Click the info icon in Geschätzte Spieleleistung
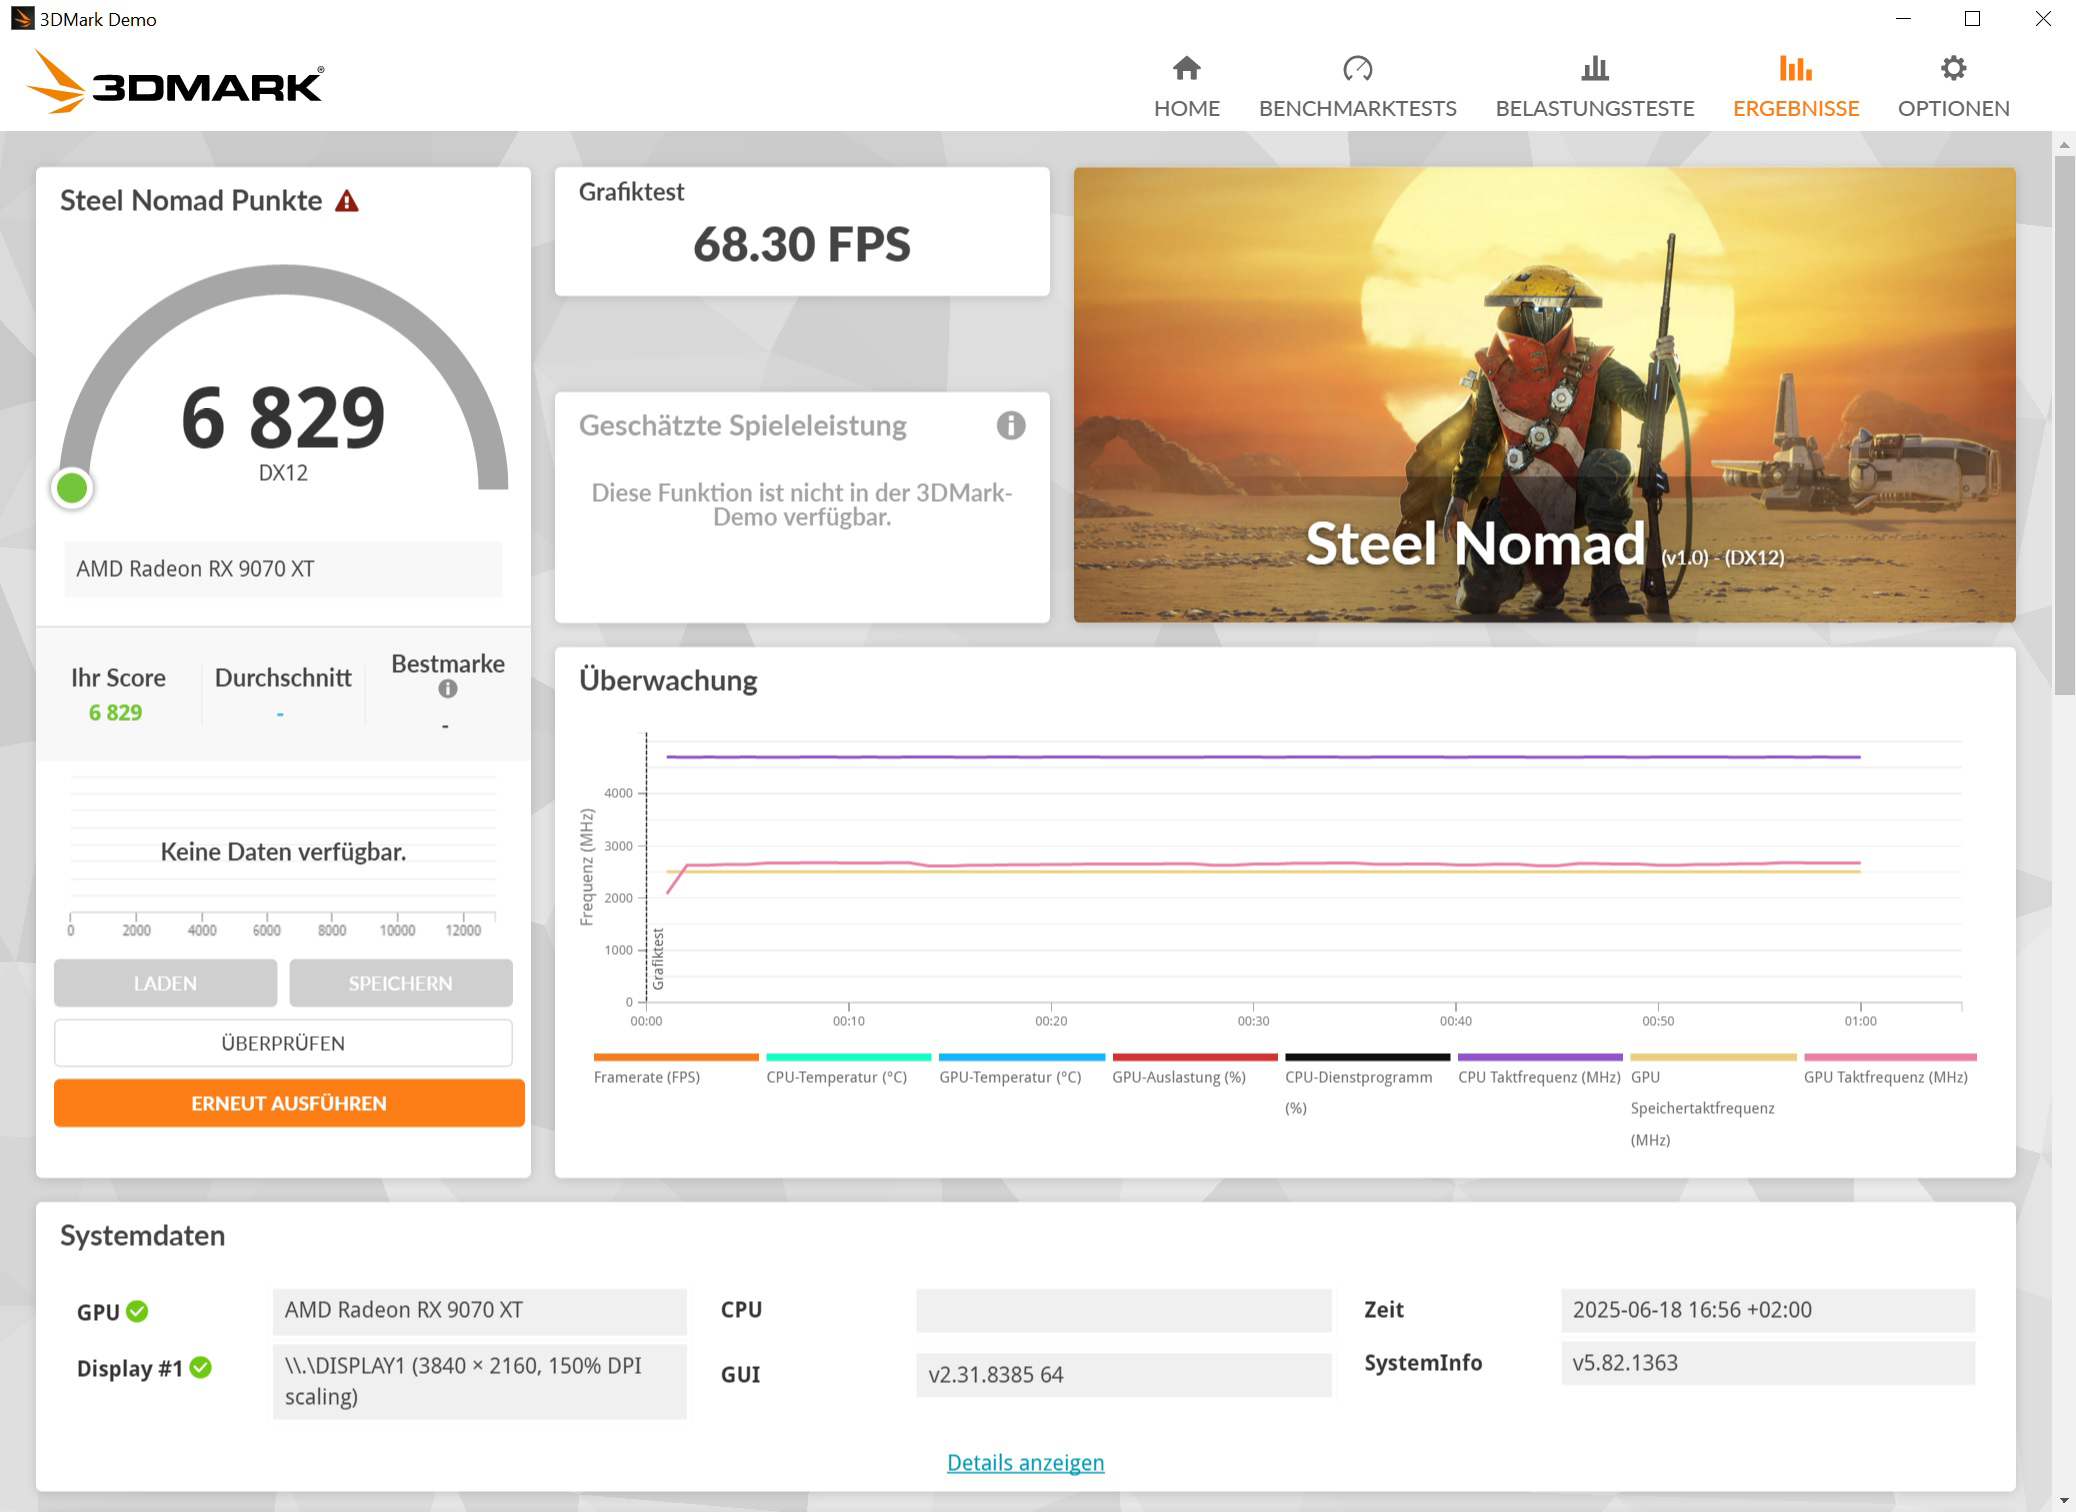 click(1010, 425)
